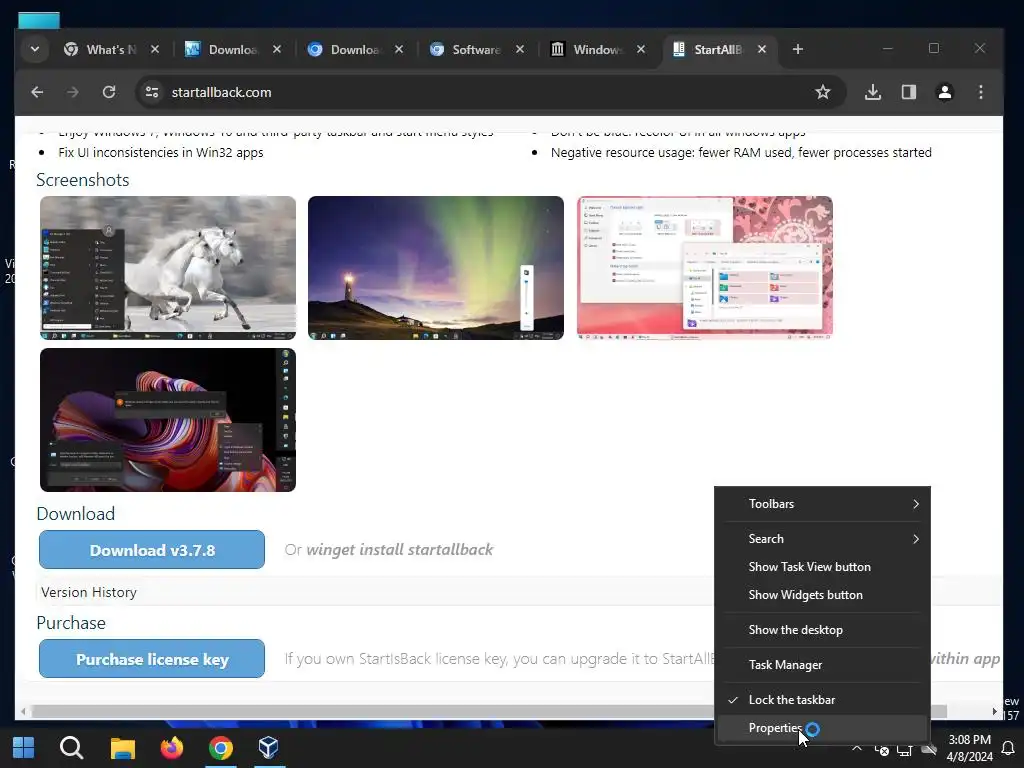Screen dimensions: 1024x768
Task: Open Toolbars submenu in context menu
Action: (823, 504)
